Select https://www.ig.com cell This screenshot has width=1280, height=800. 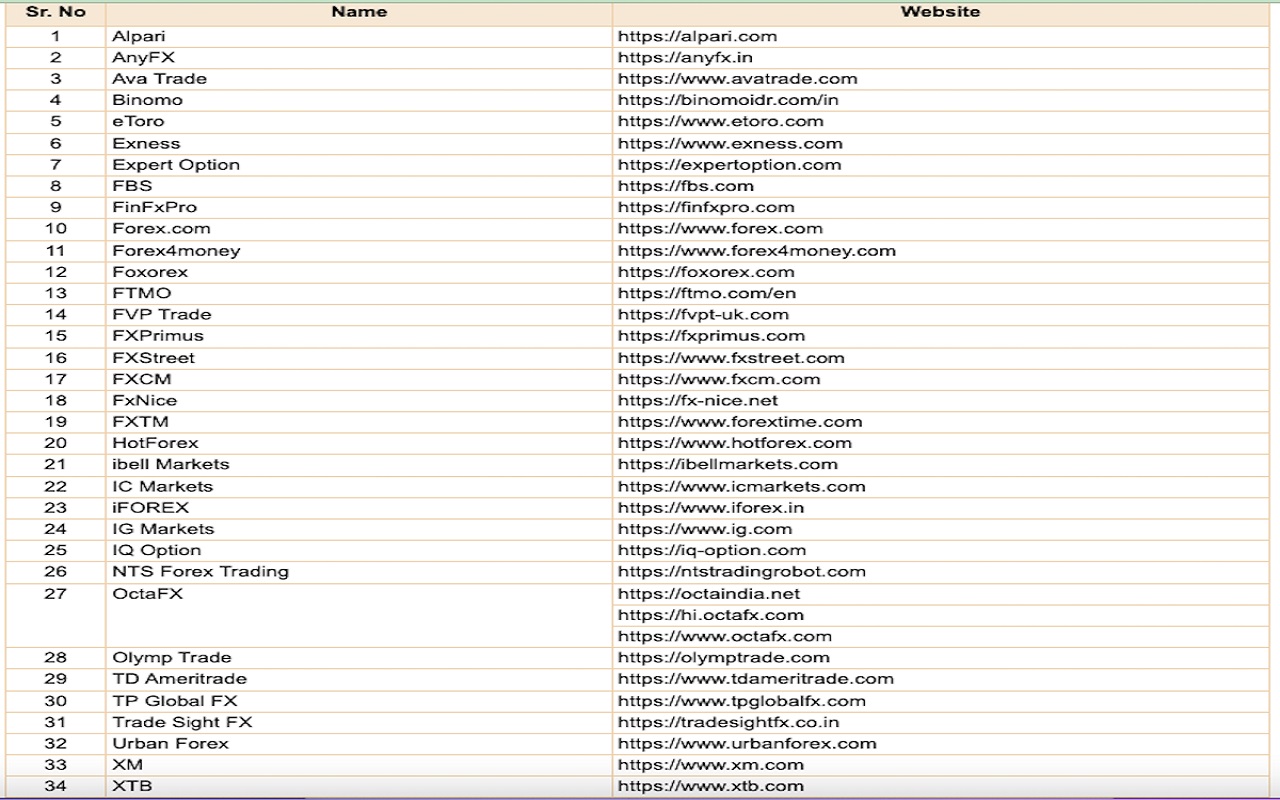(940, 529)
